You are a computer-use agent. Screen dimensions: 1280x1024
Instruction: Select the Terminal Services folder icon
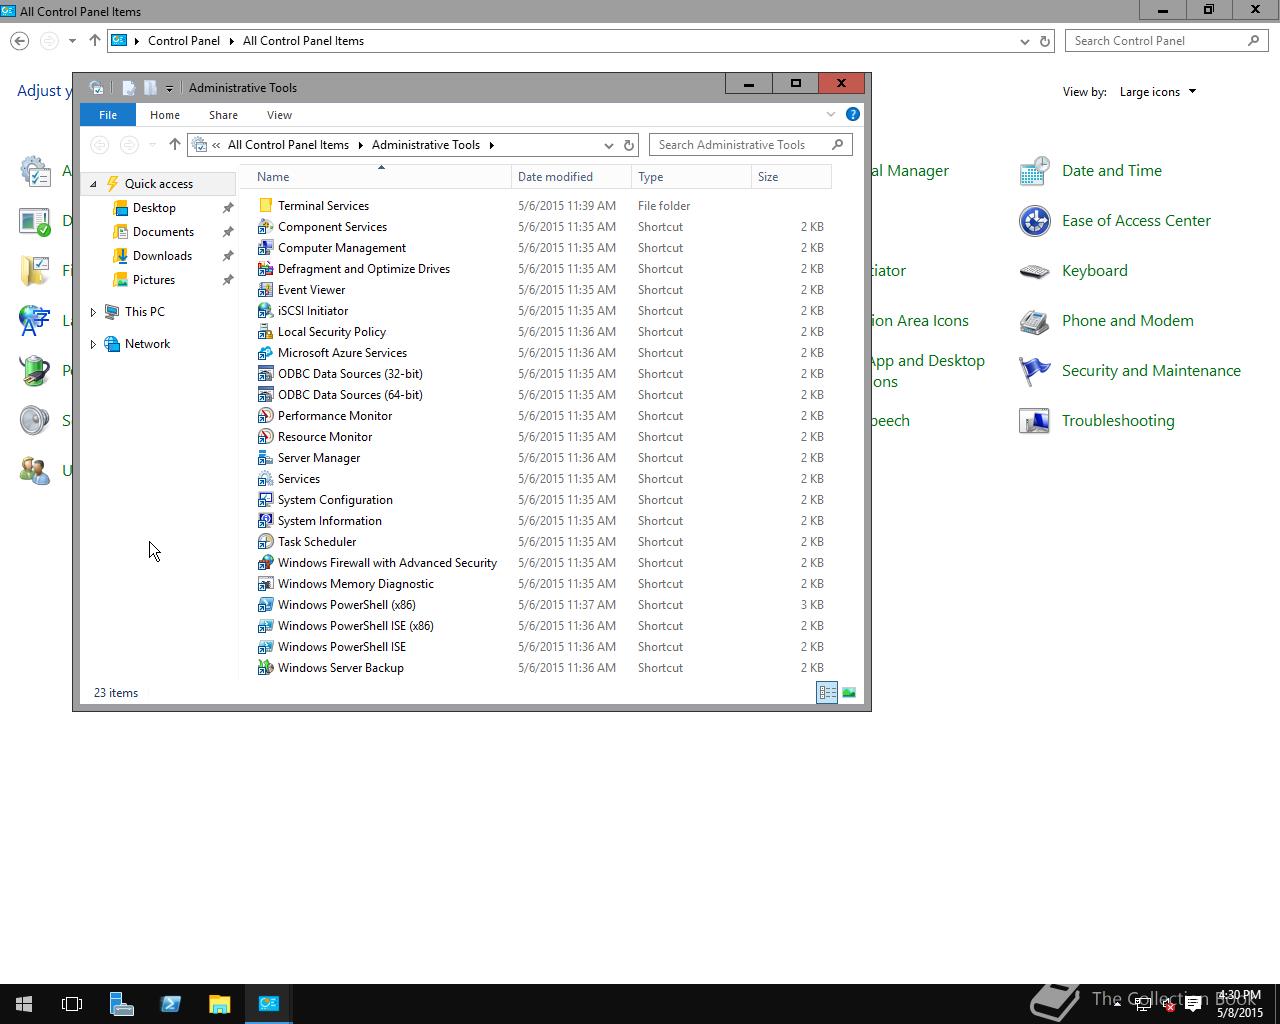[265, 206]
